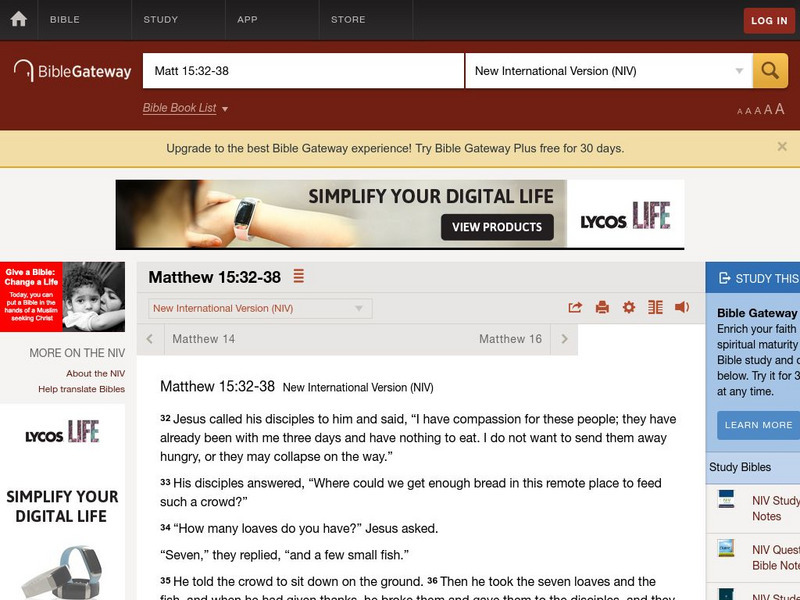Focus the passage search field with Matt 15:32-38
Image resolution: width=800 pixels, height=600 pixels.
click(303, 71)
